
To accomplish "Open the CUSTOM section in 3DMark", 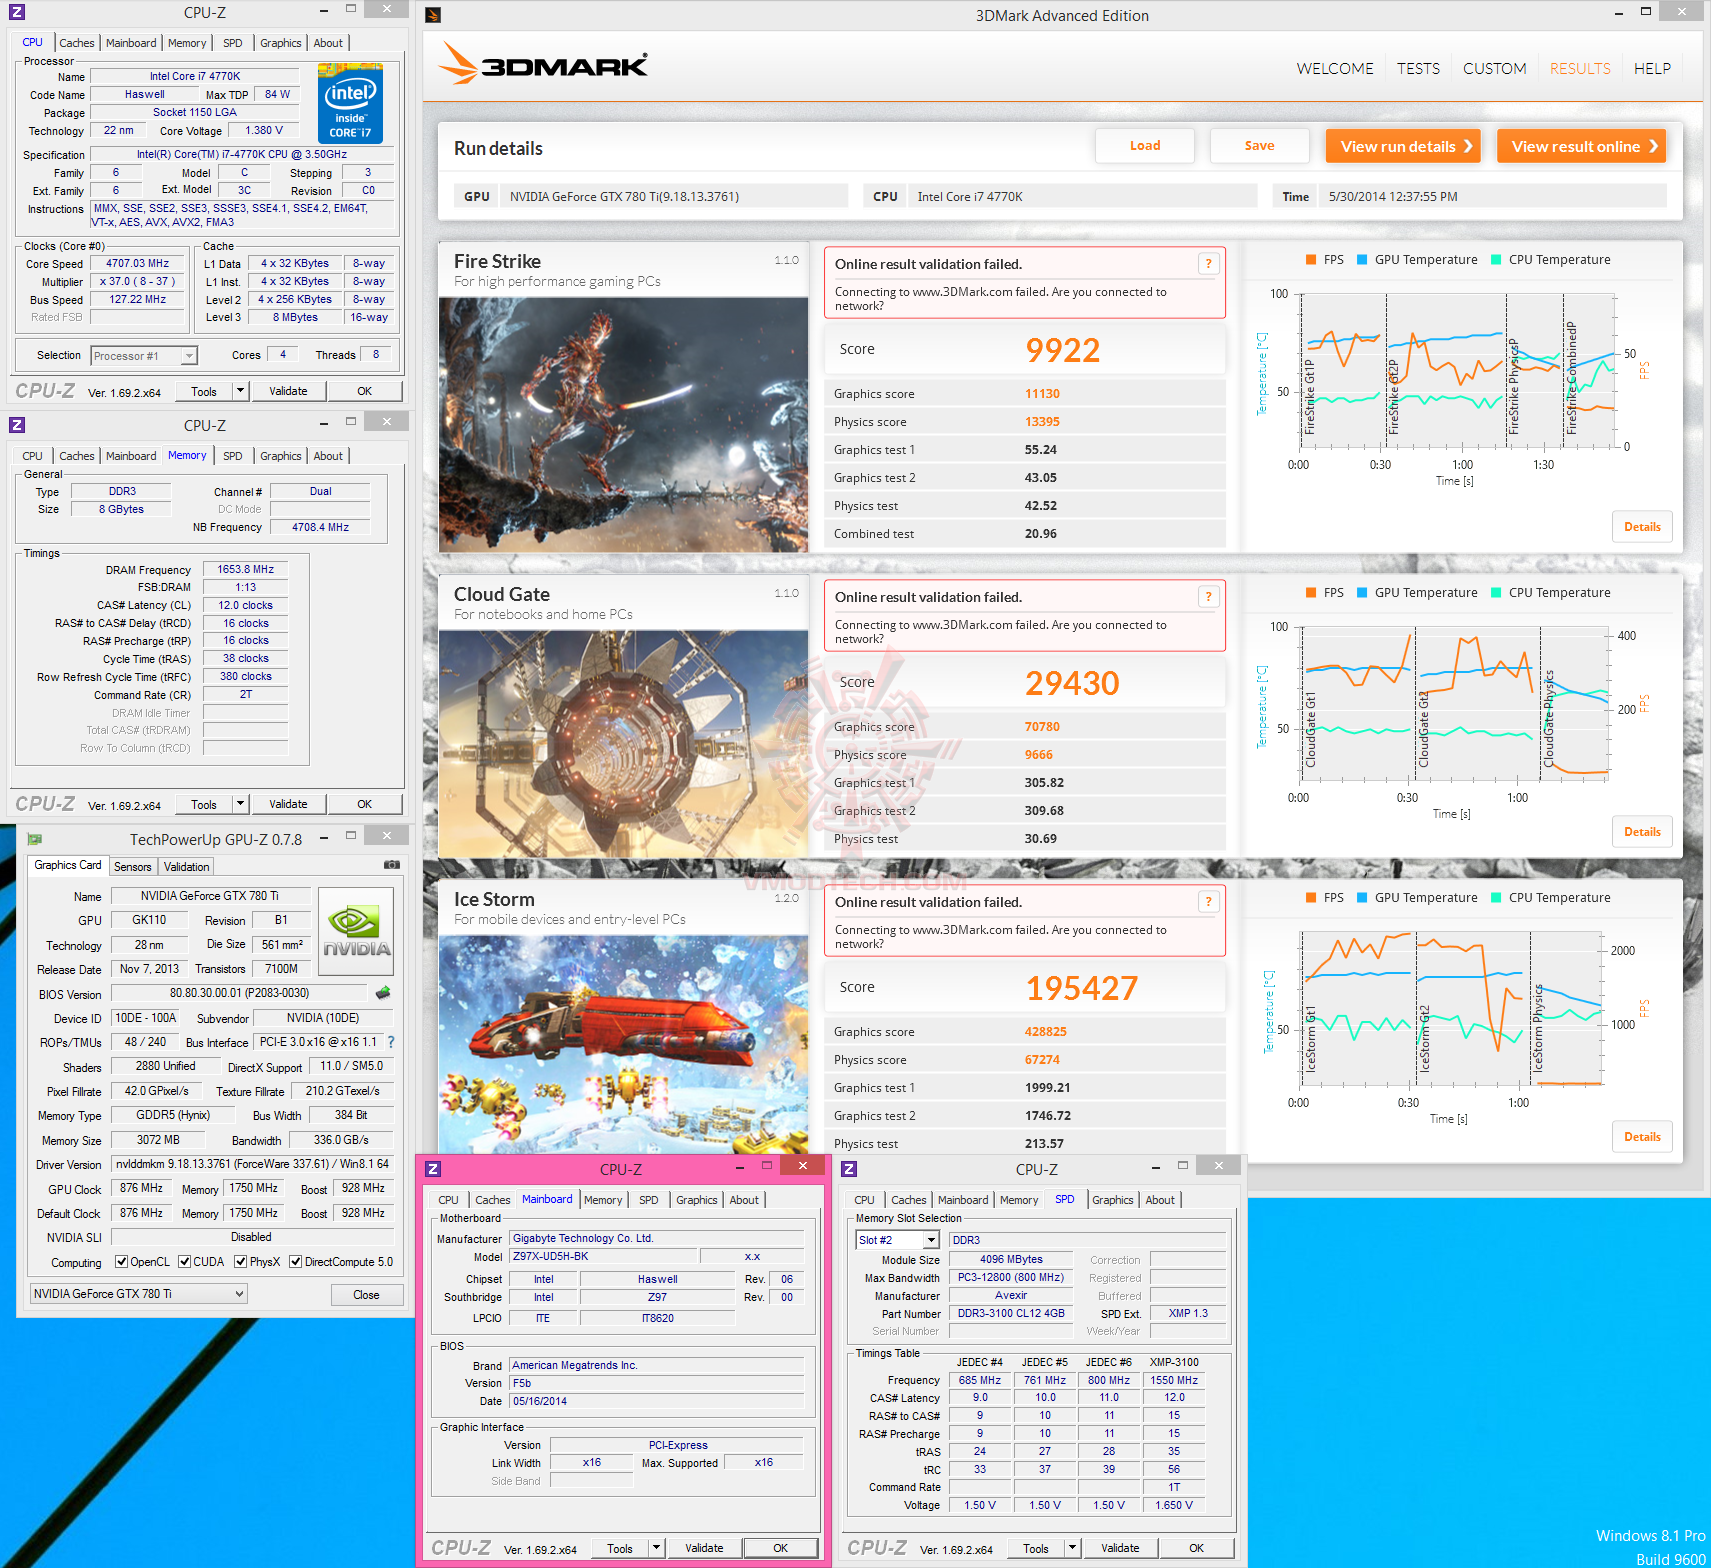I will point(1494,69).
